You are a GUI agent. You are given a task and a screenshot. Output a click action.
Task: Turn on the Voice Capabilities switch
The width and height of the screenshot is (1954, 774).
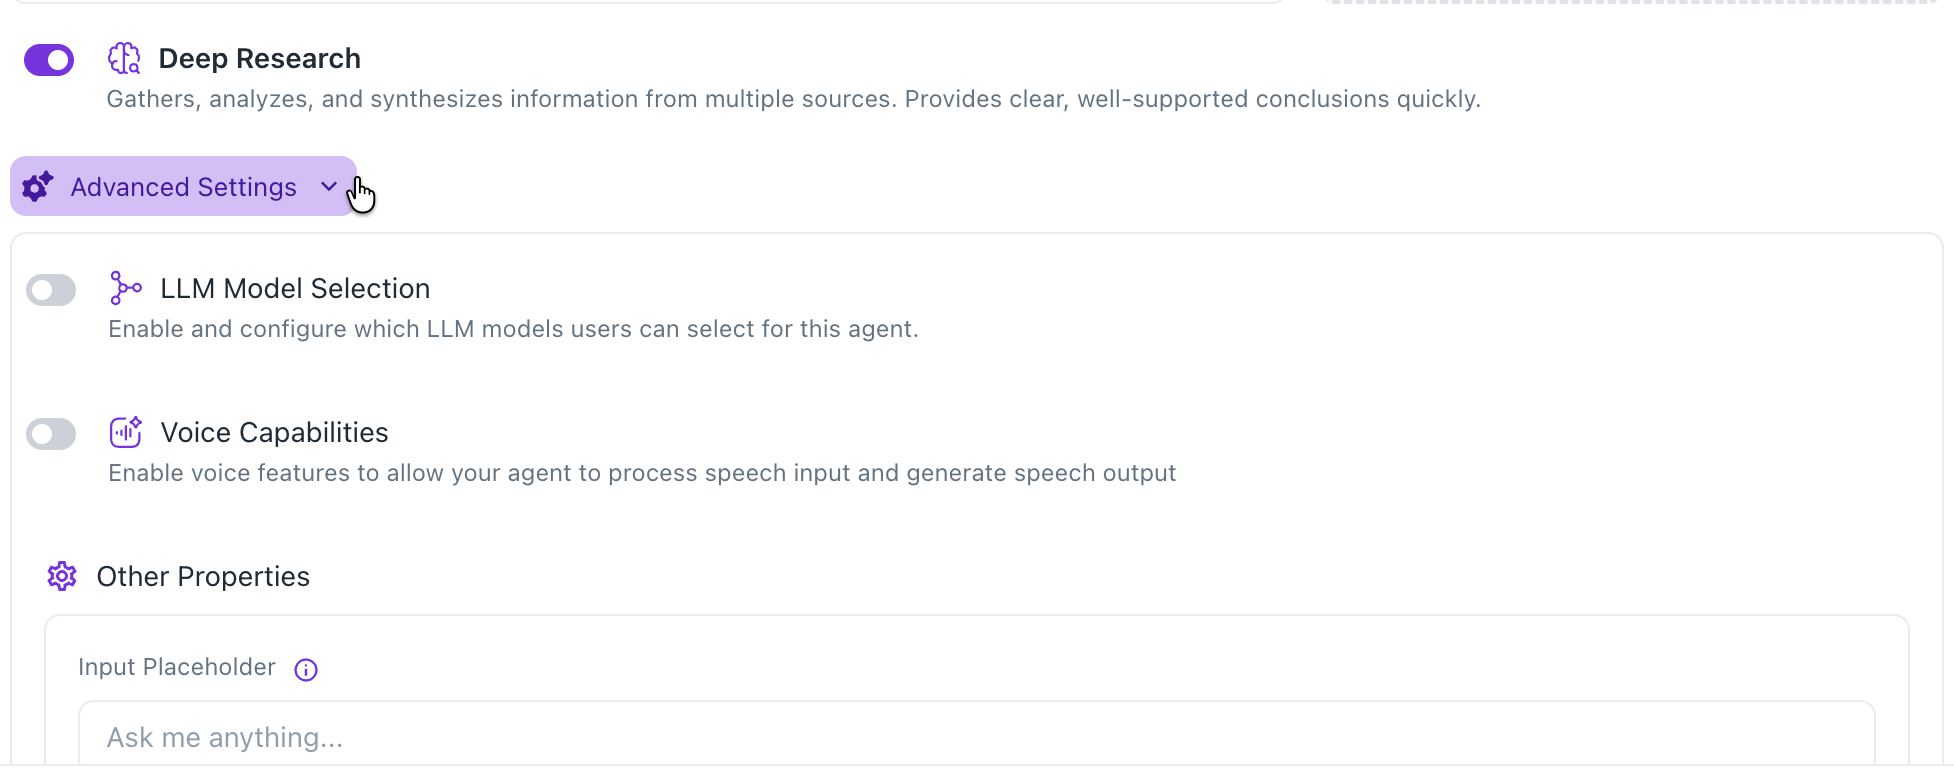click(51, 434)
